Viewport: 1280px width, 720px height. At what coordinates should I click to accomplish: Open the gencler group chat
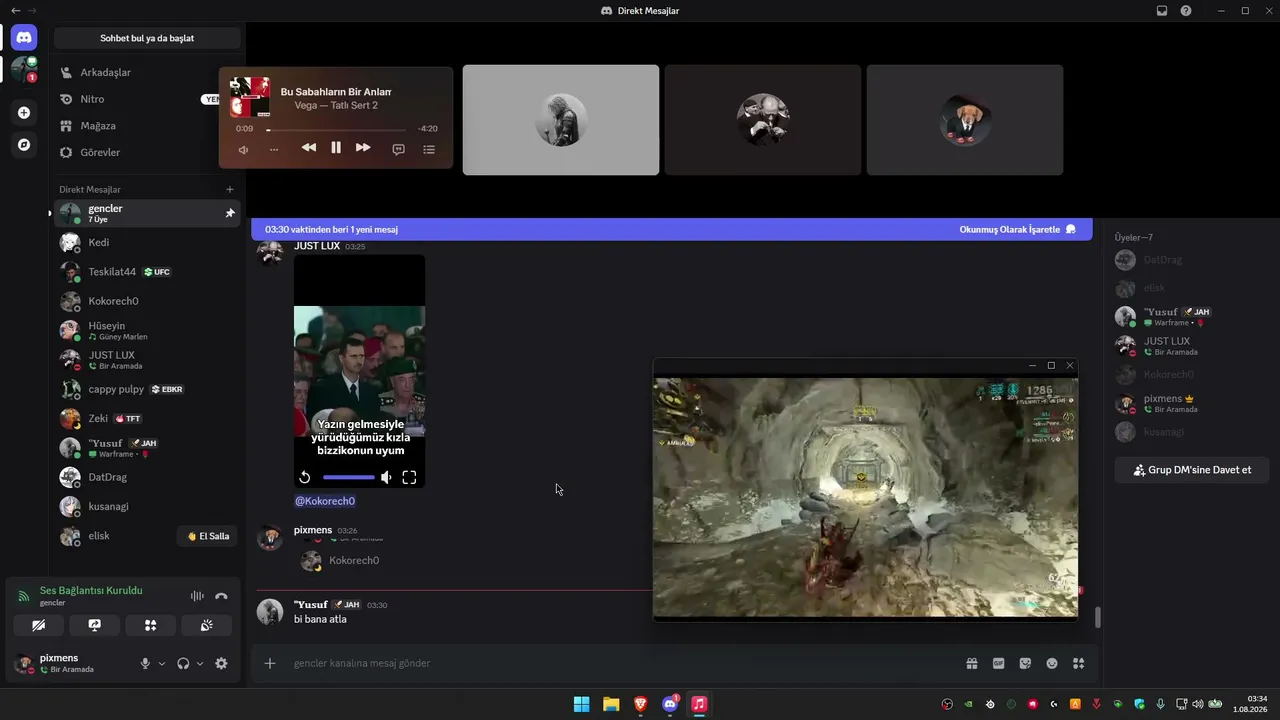tap(147, 213)
